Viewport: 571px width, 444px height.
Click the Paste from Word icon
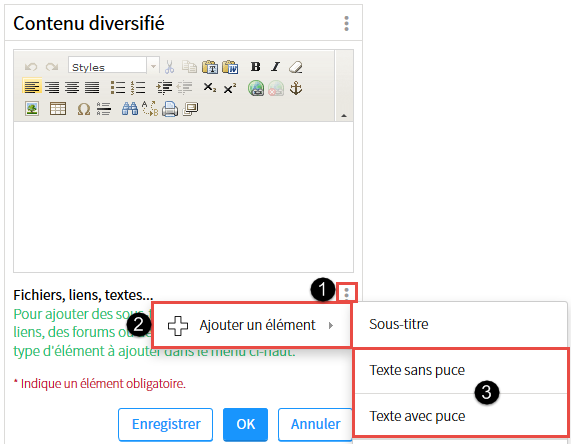pos(230,67)
